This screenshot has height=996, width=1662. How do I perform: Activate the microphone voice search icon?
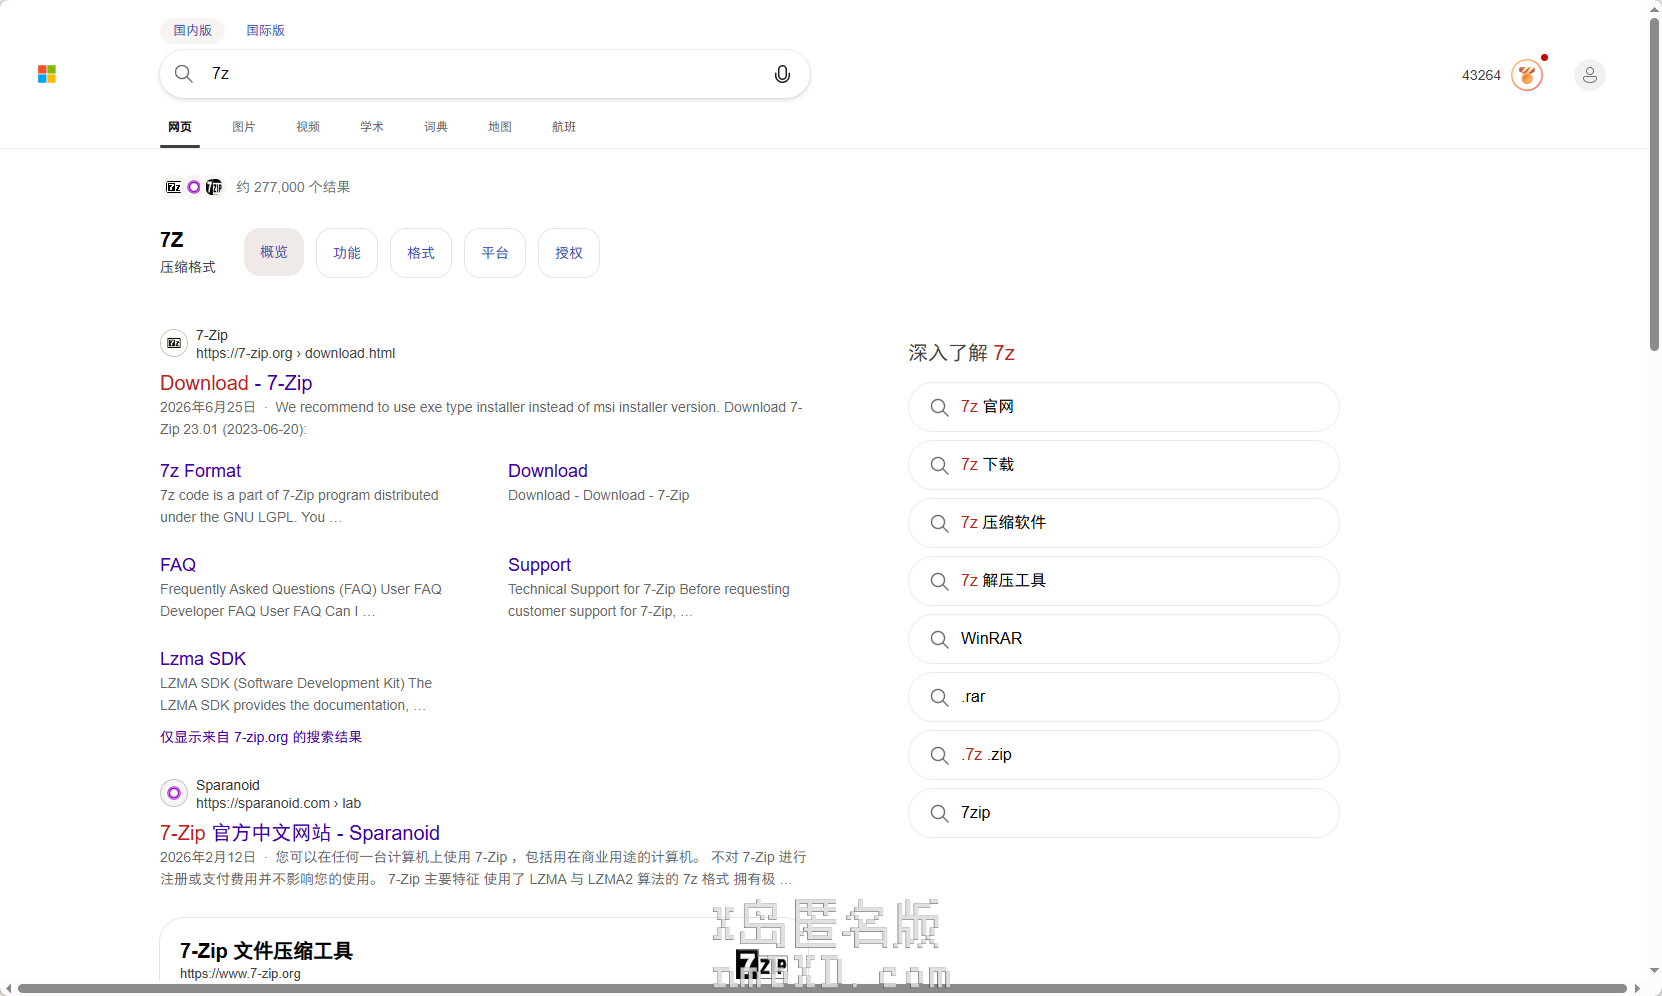pos(782,74)
